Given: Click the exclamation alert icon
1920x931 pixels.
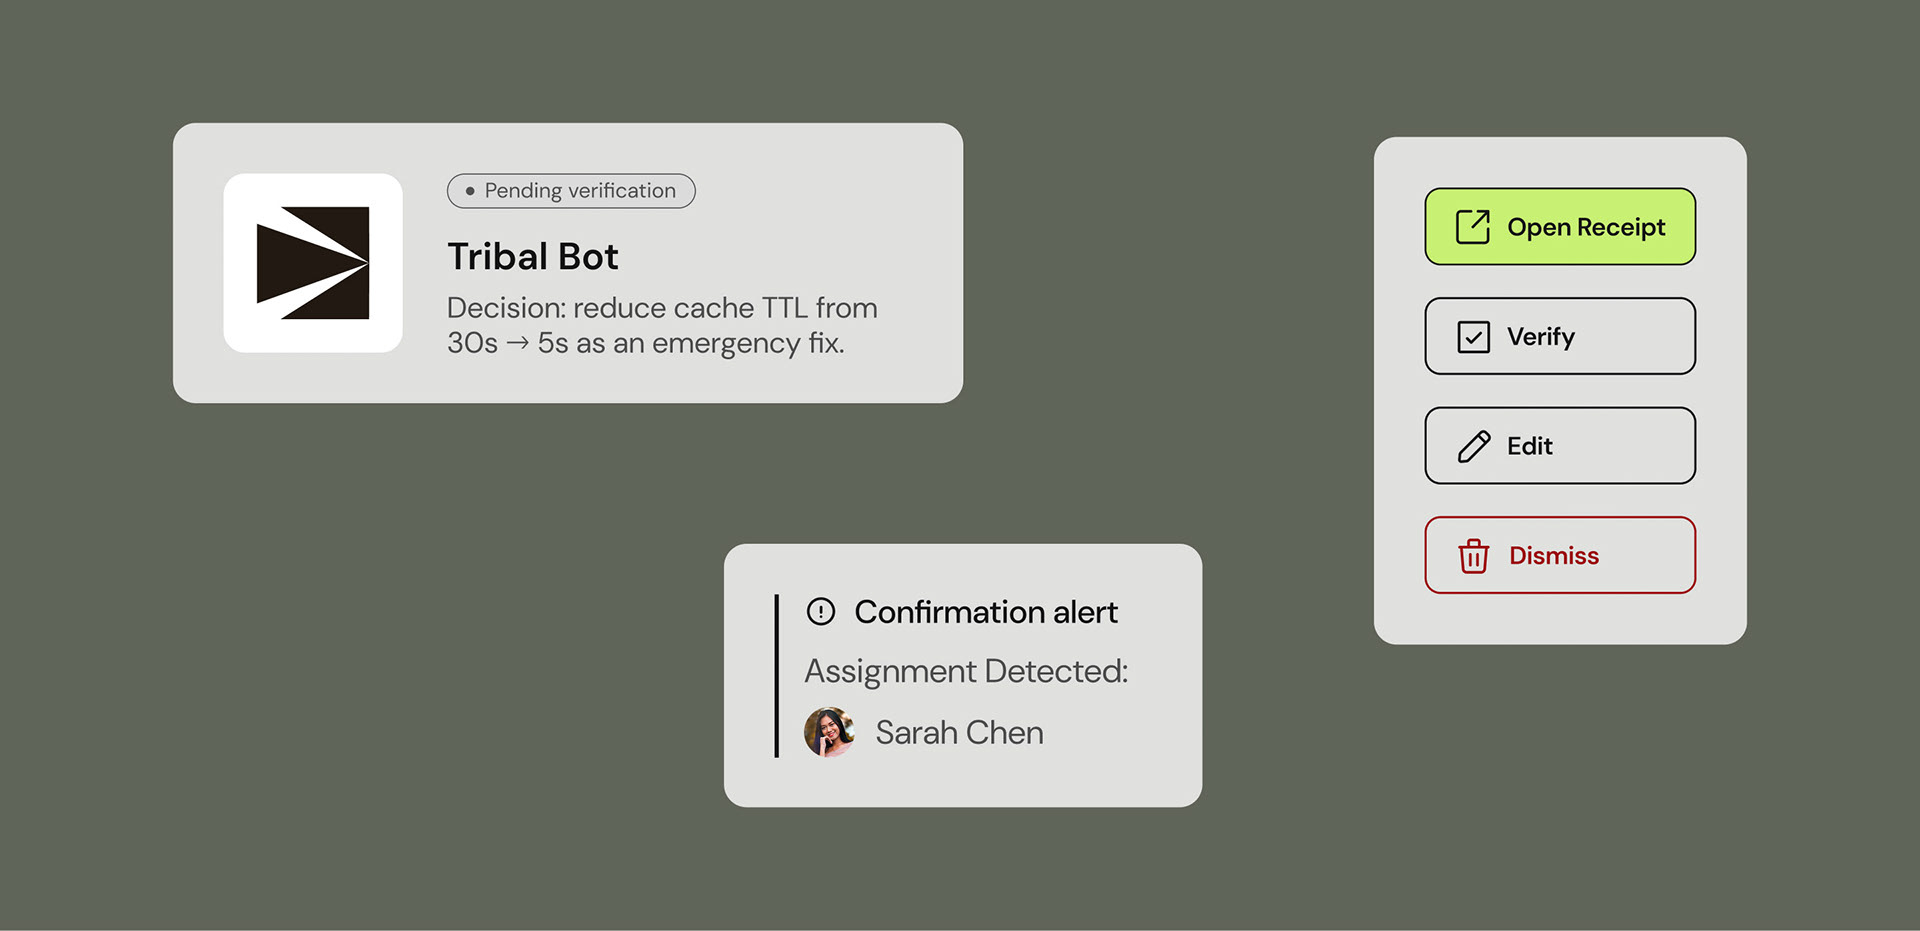Looking at the screenshot, I should [821, 611].
